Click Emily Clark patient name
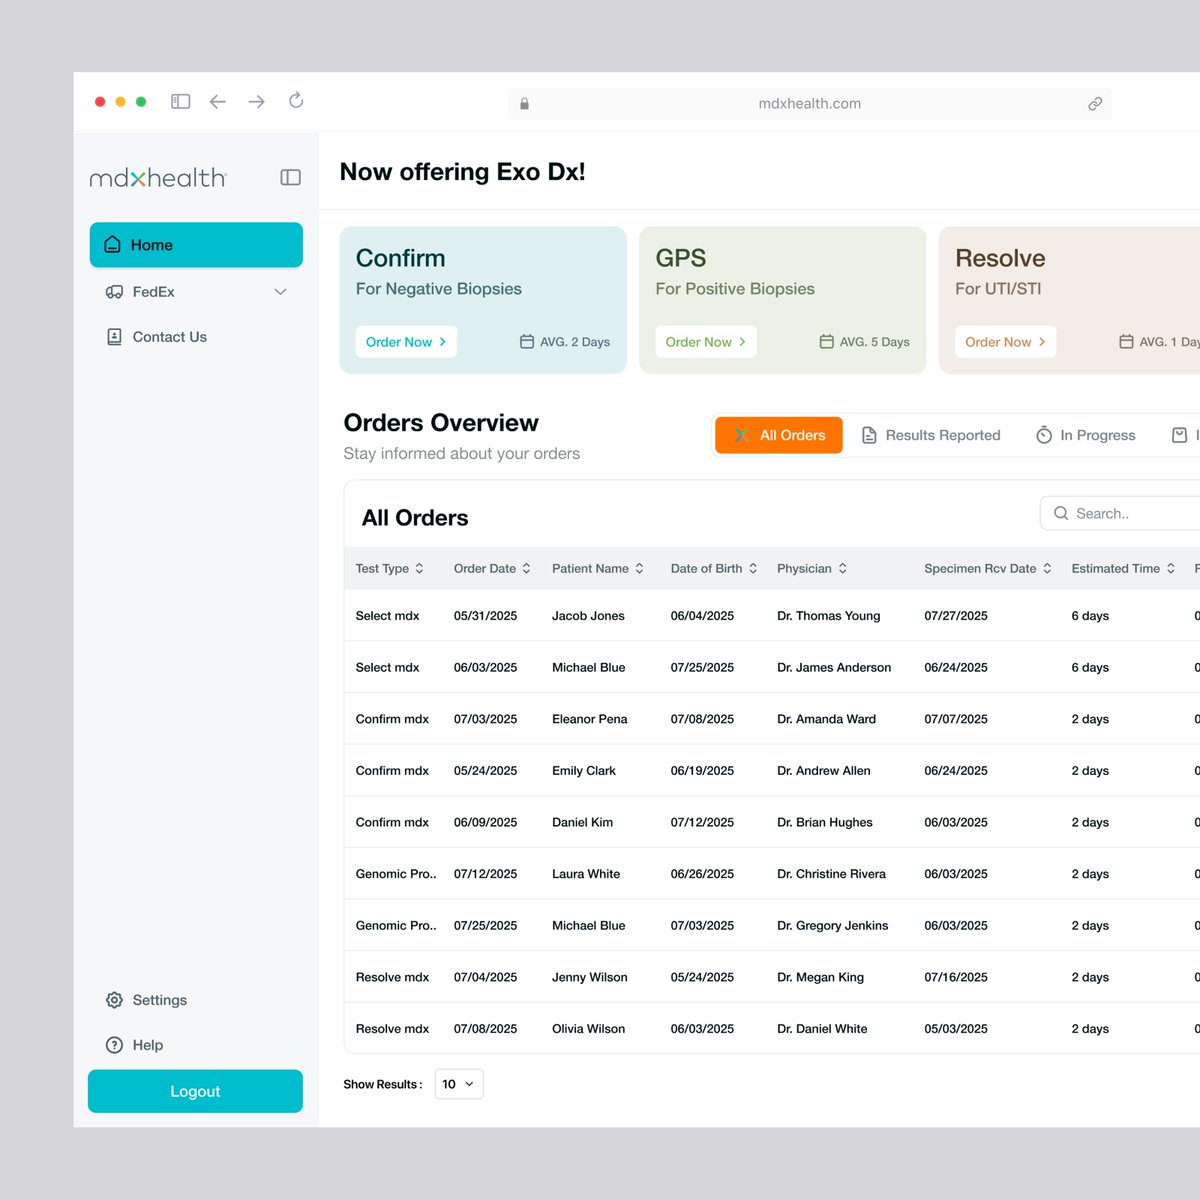The image size is (1200, 1200). [584, 771]
